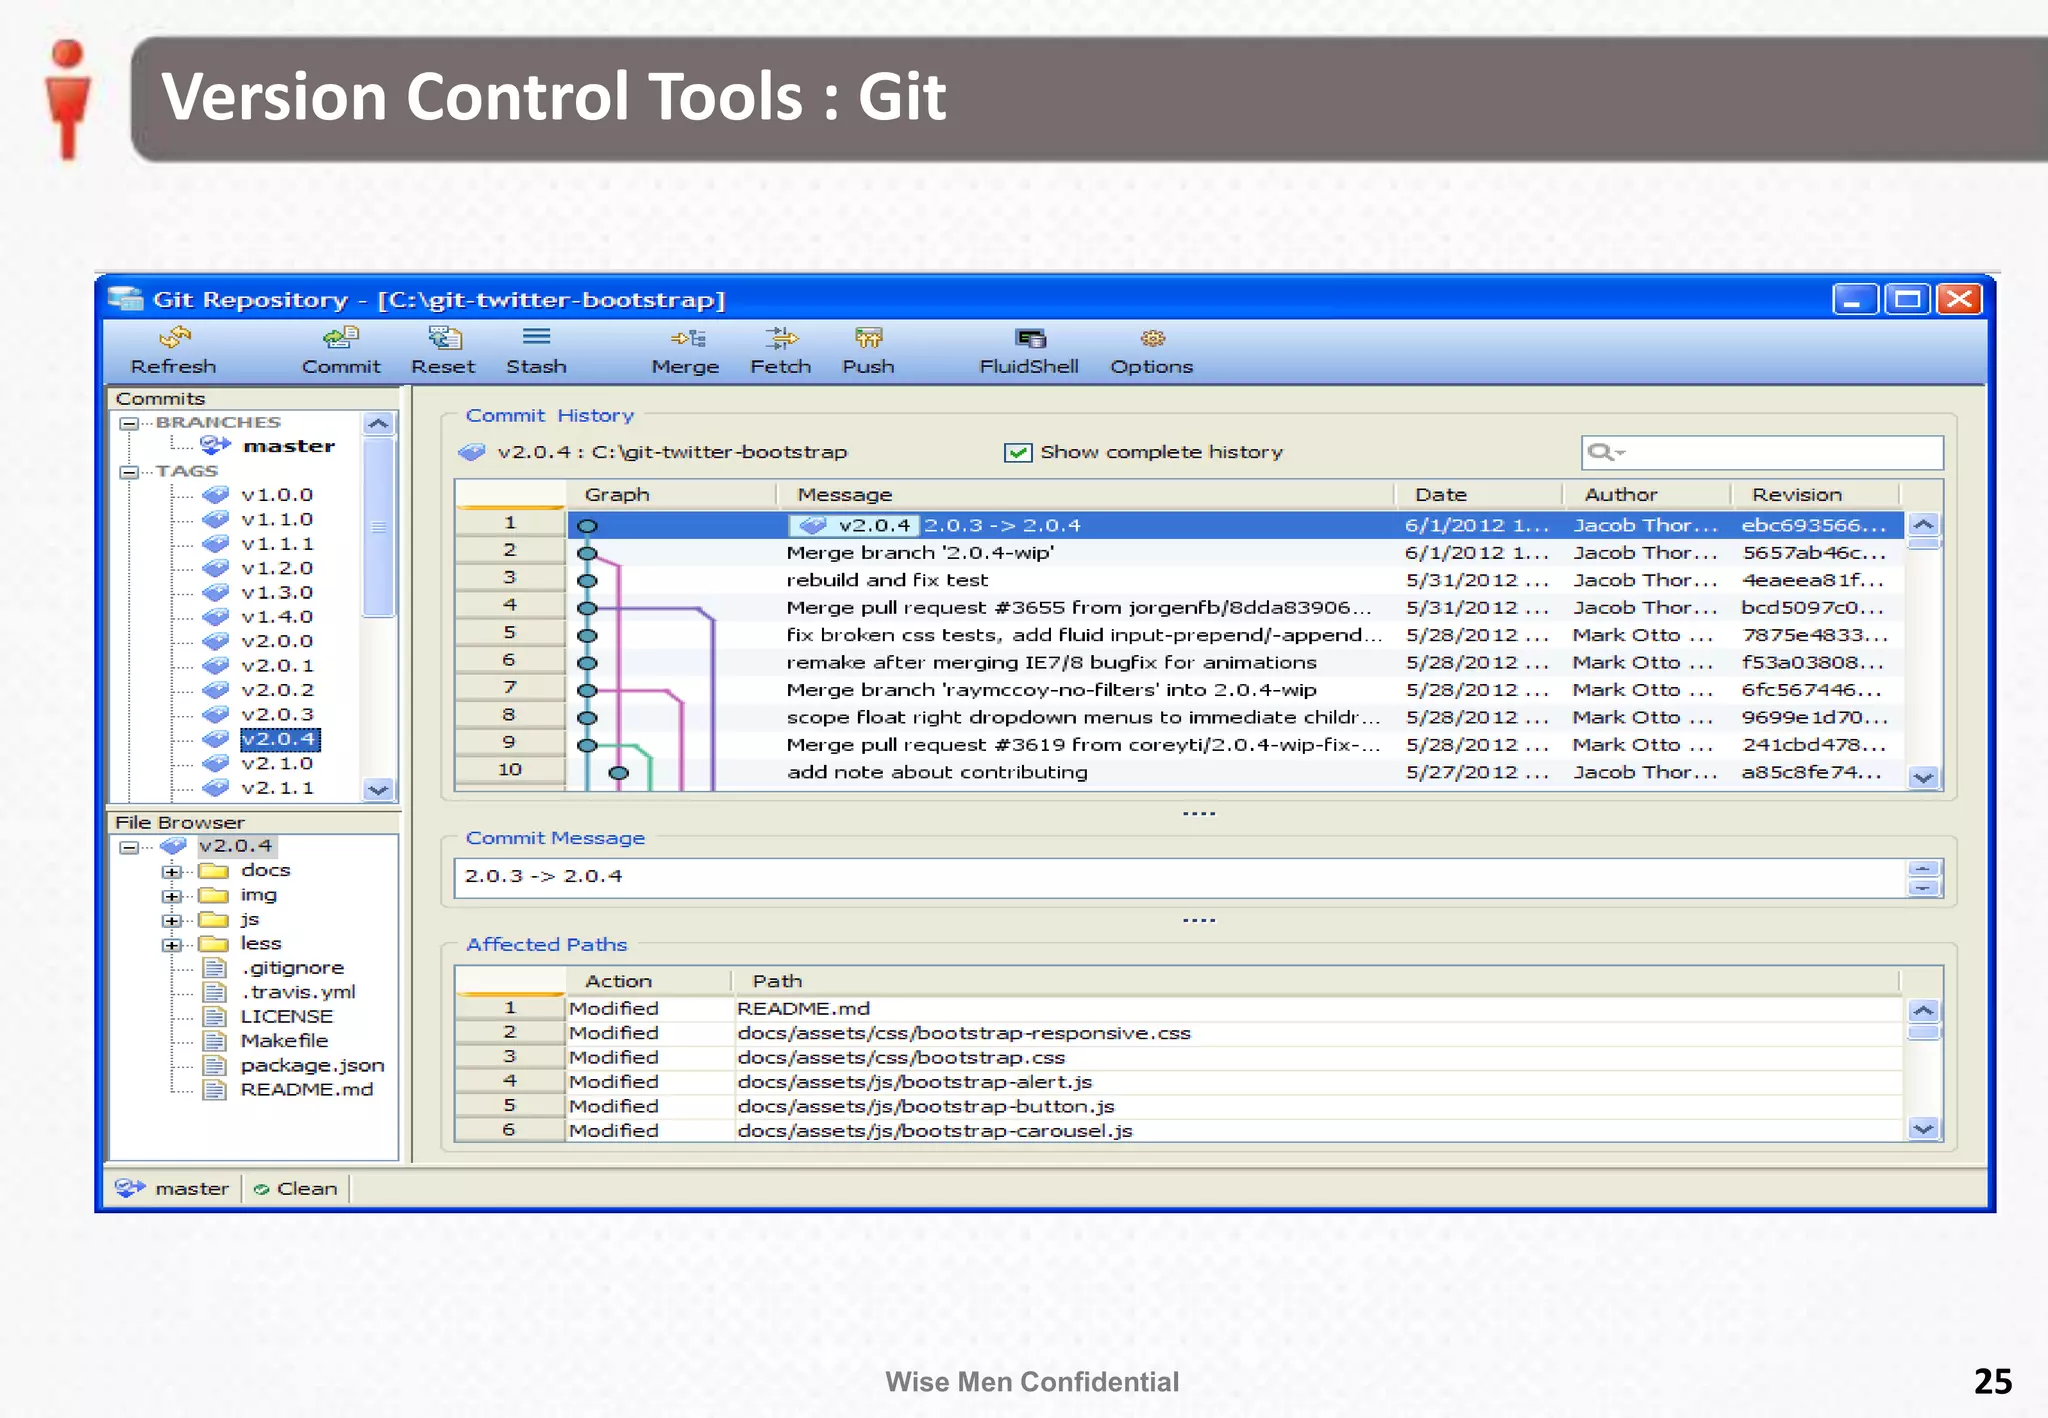This screenshot has width=2048, height=1418.
Task: Toggle Show complete history checkbox
Action: click(1018, 452)
